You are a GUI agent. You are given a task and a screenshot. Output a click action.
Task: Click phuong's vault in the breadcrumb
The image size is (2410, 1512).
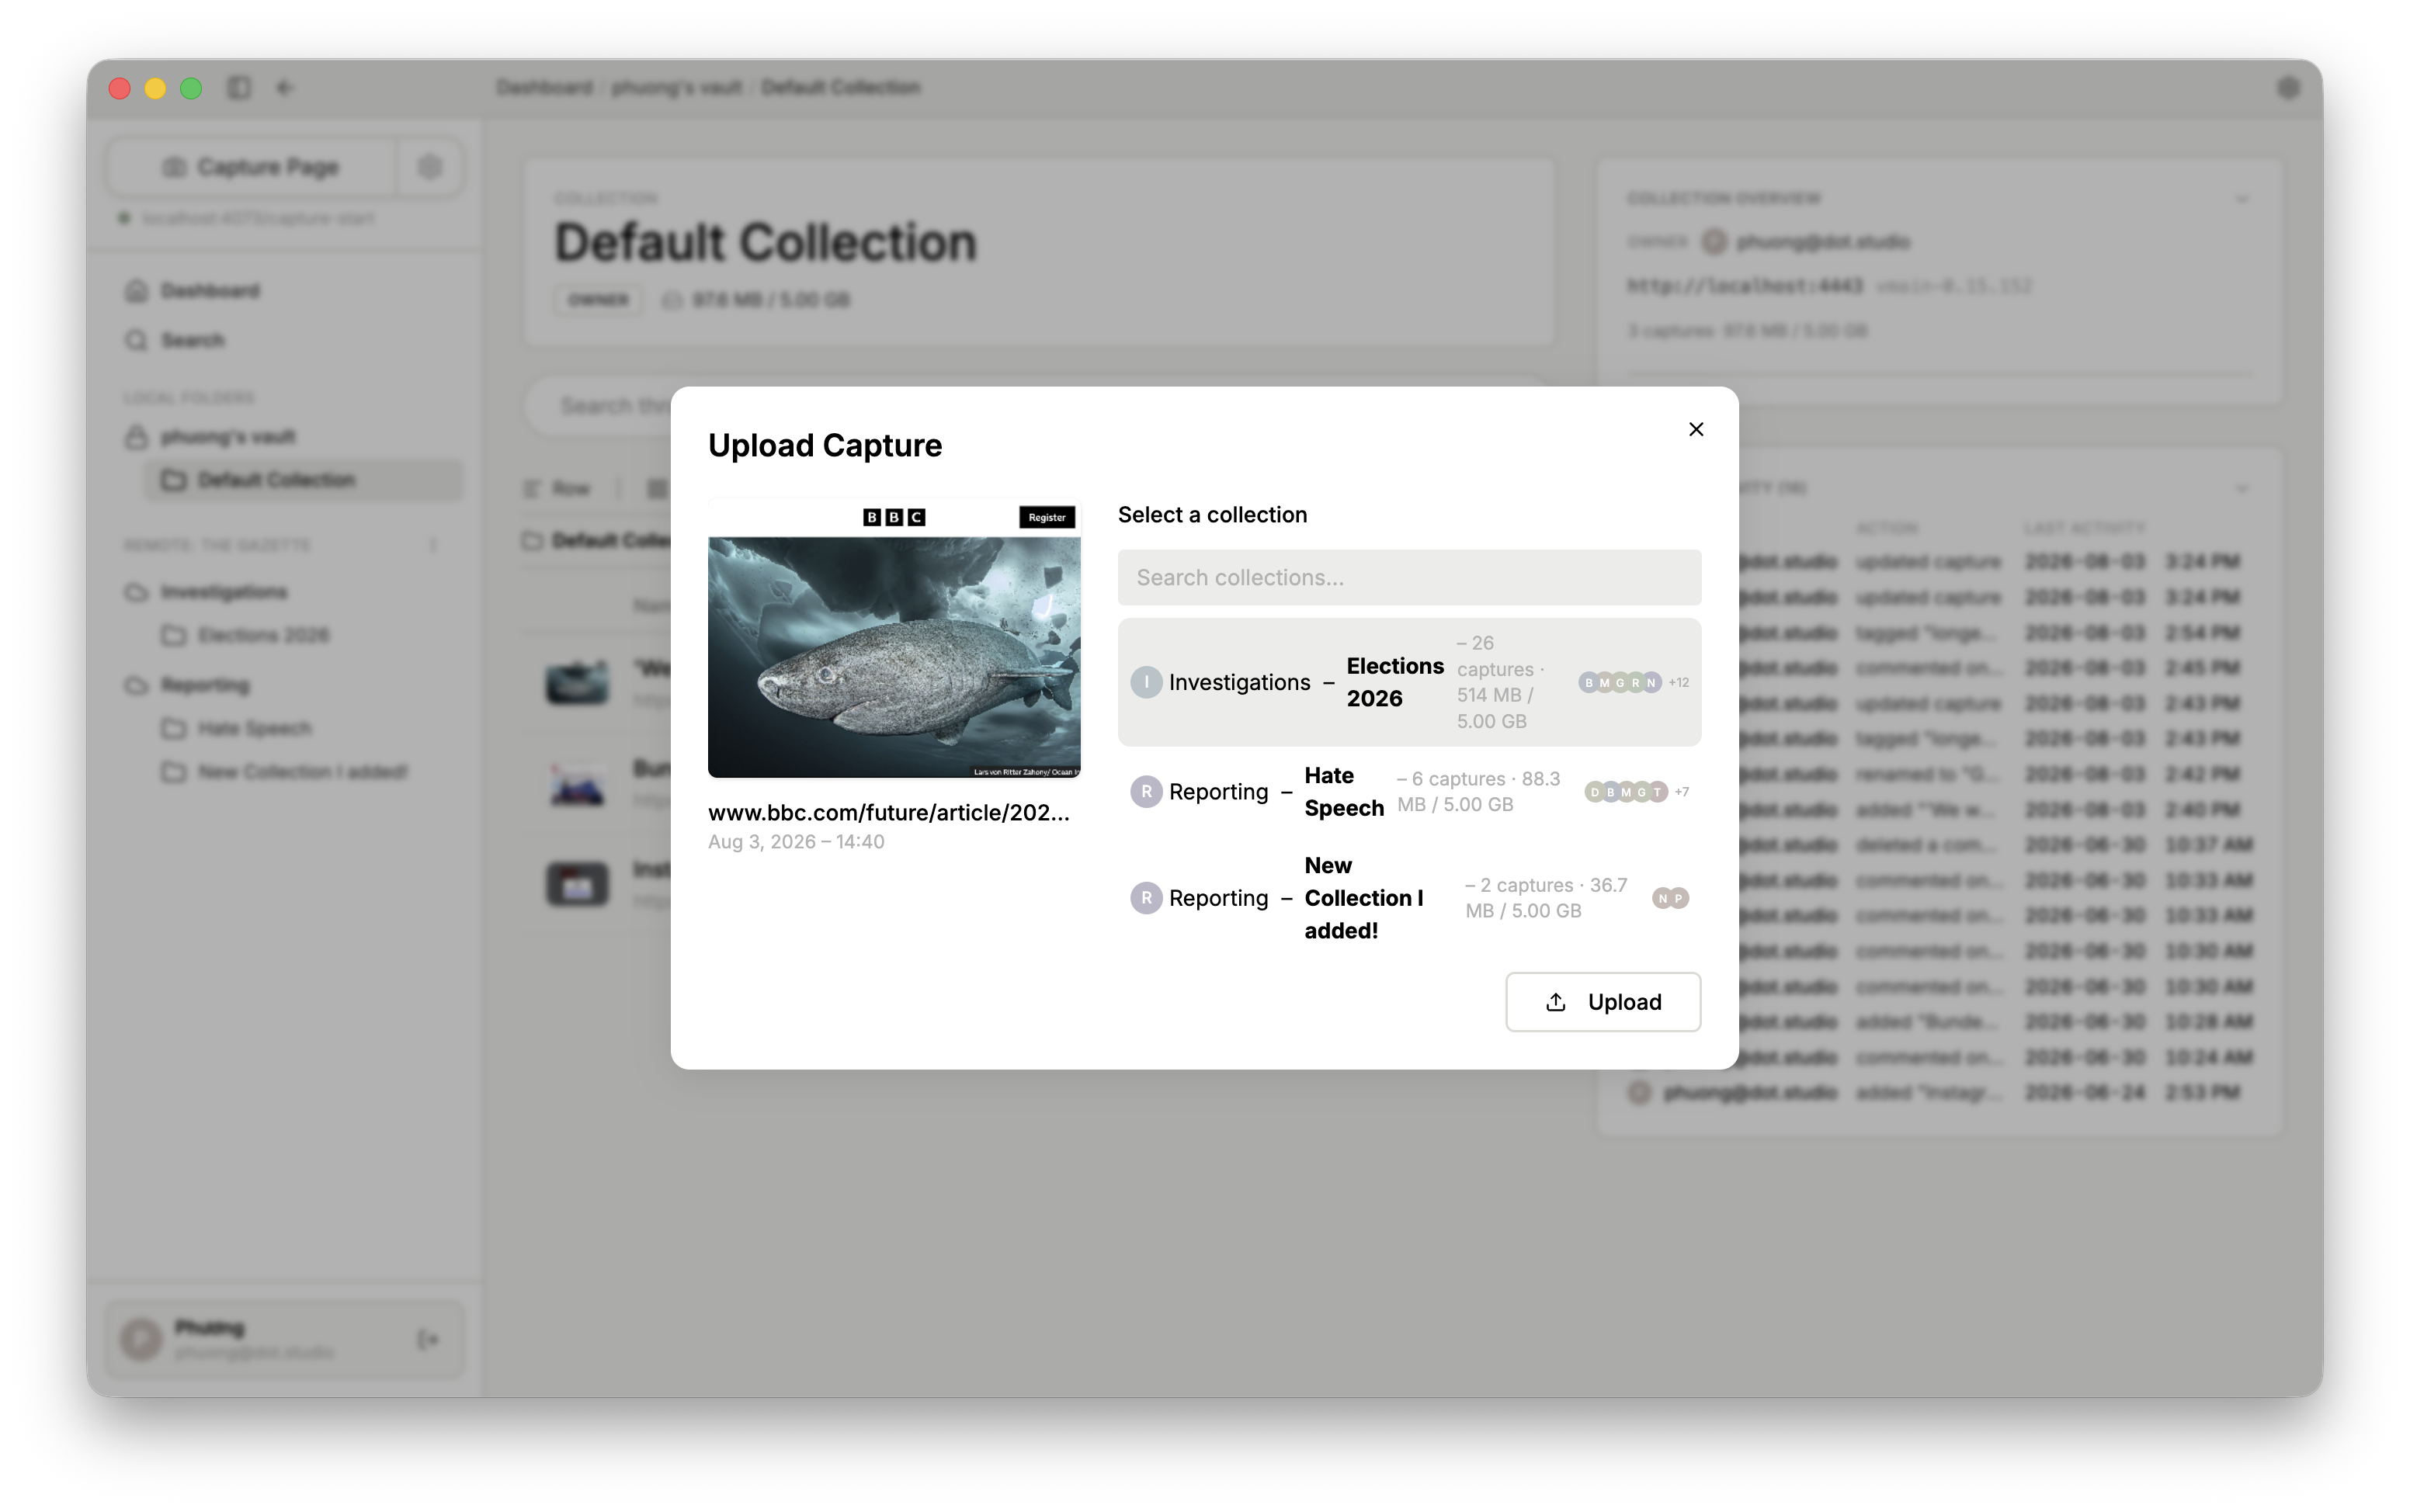click(677, 88)
